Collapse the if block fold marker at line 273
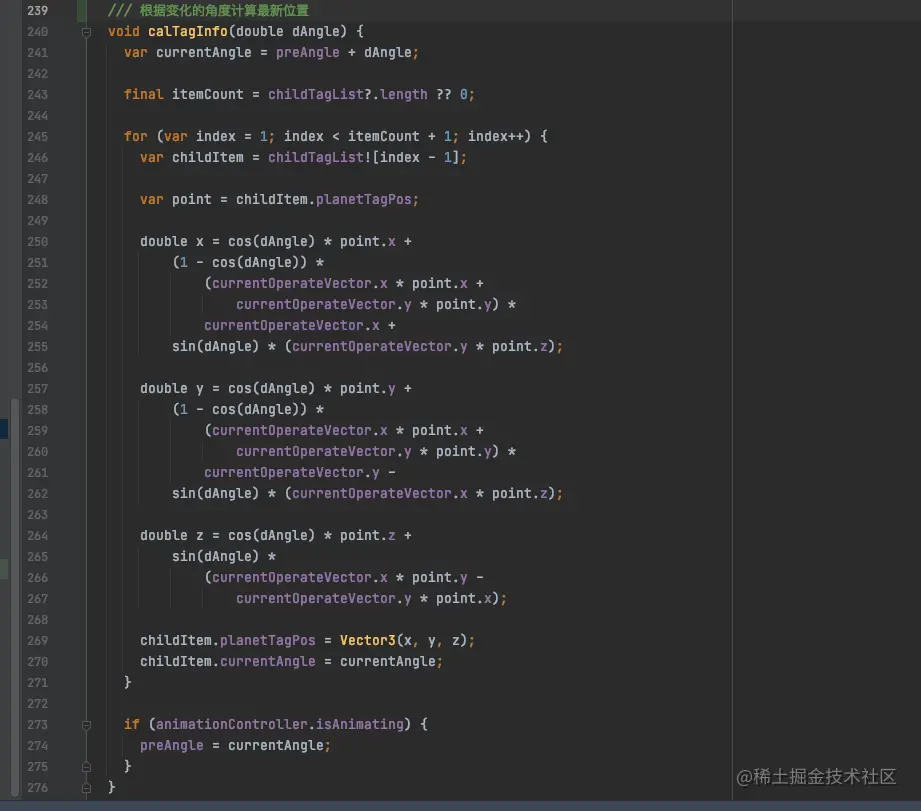The height and width of the screenshot is (811, 921). click(x=86, y=725)
